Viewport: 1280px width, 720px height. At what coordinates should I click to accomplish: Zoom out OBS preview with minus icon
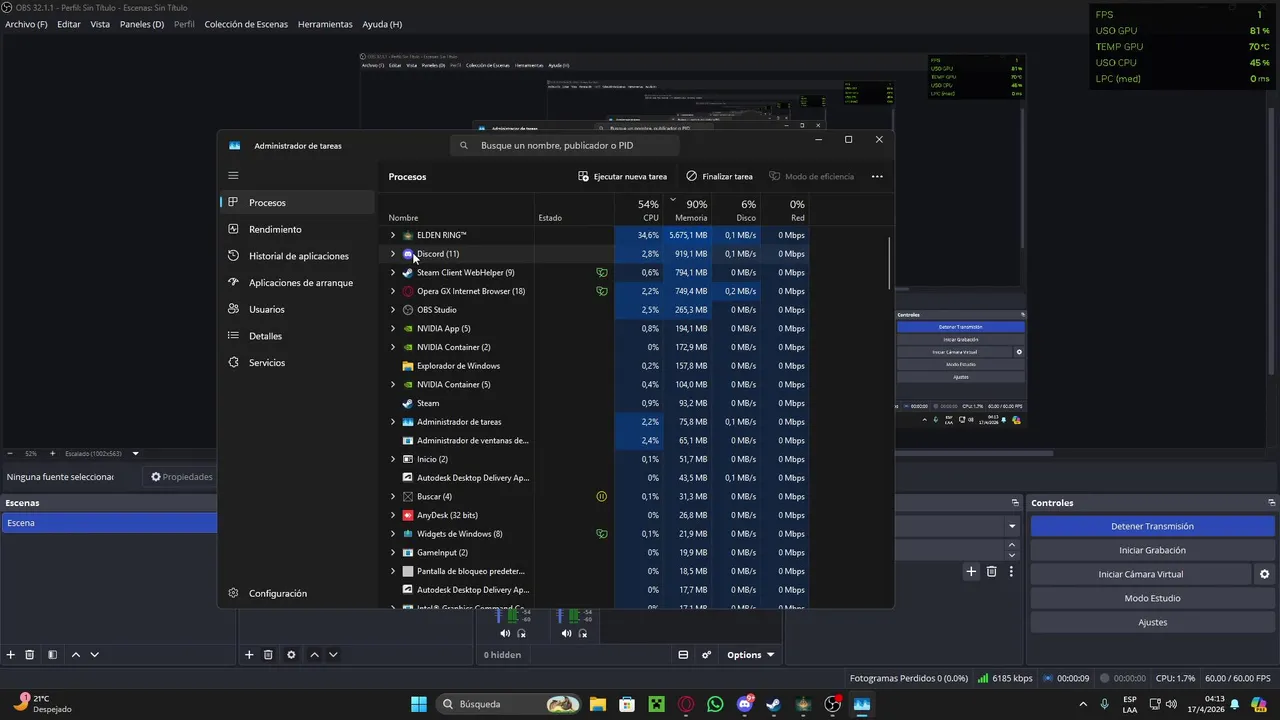[10, 453]
